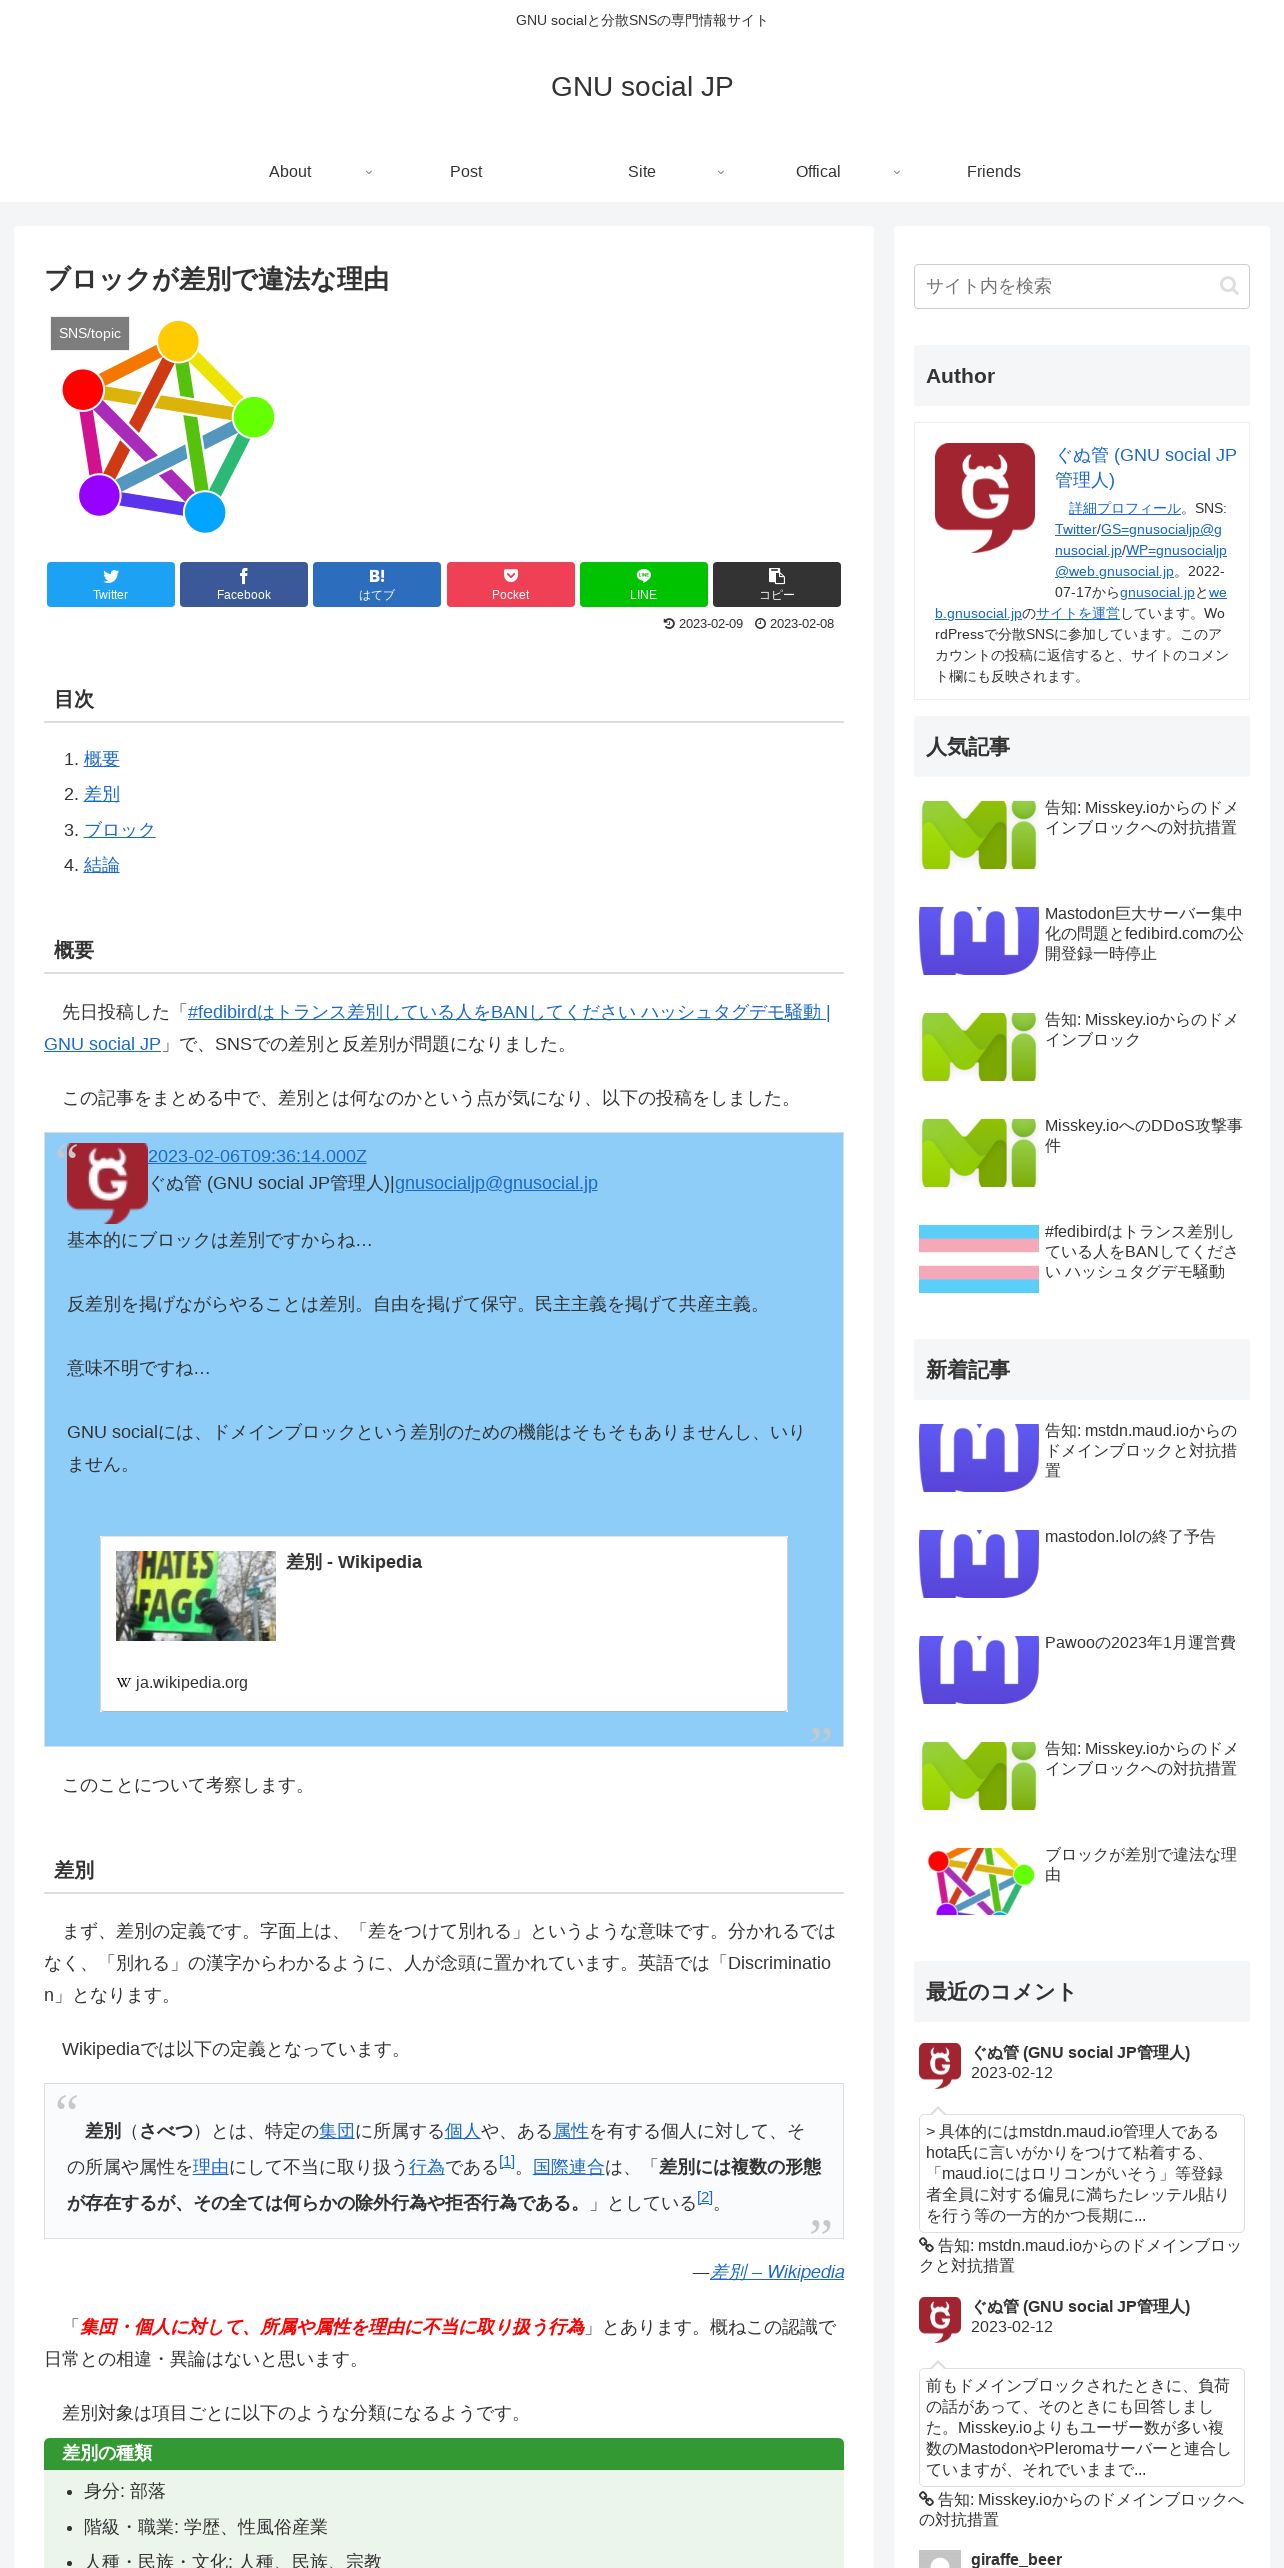The image size is (1284, 2568).
Task: Open the Offical menu item
Action: click(x=818, y=172)
